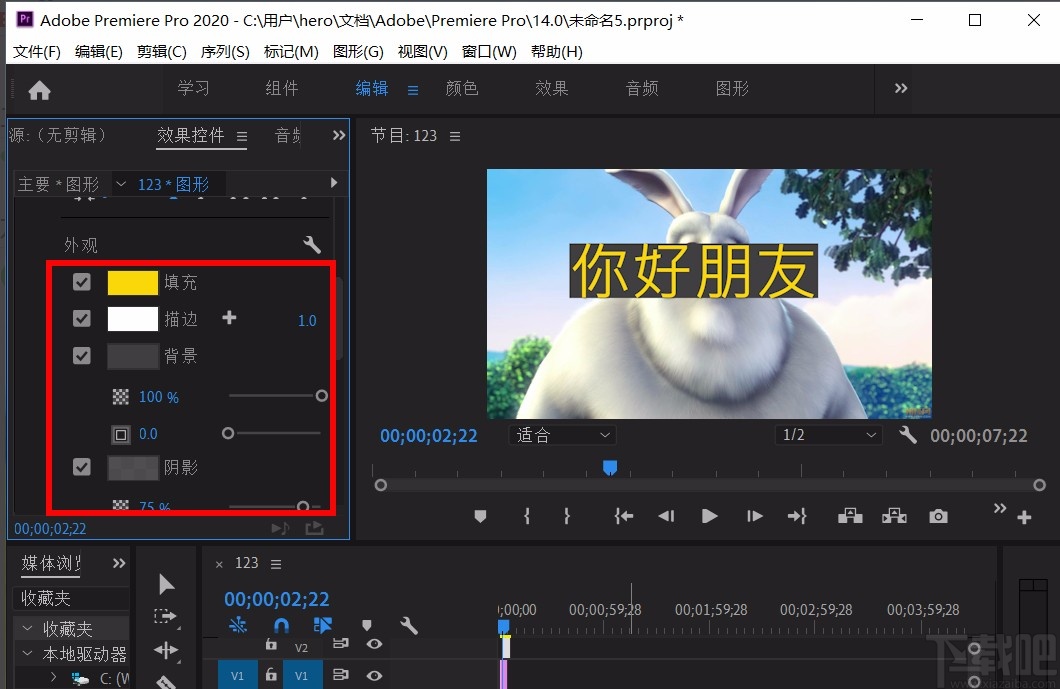The width and height of the screenshot is (1060, 689).
Task: Show more media browser panel tabs
Action: click(119, 563)
